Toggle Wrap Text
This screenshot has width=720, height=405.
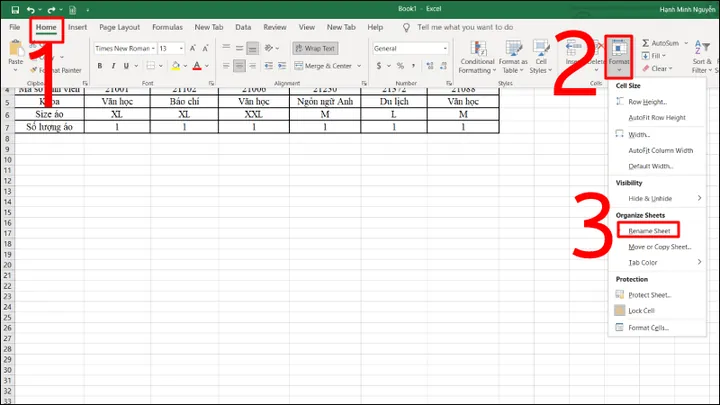point(315,48)
